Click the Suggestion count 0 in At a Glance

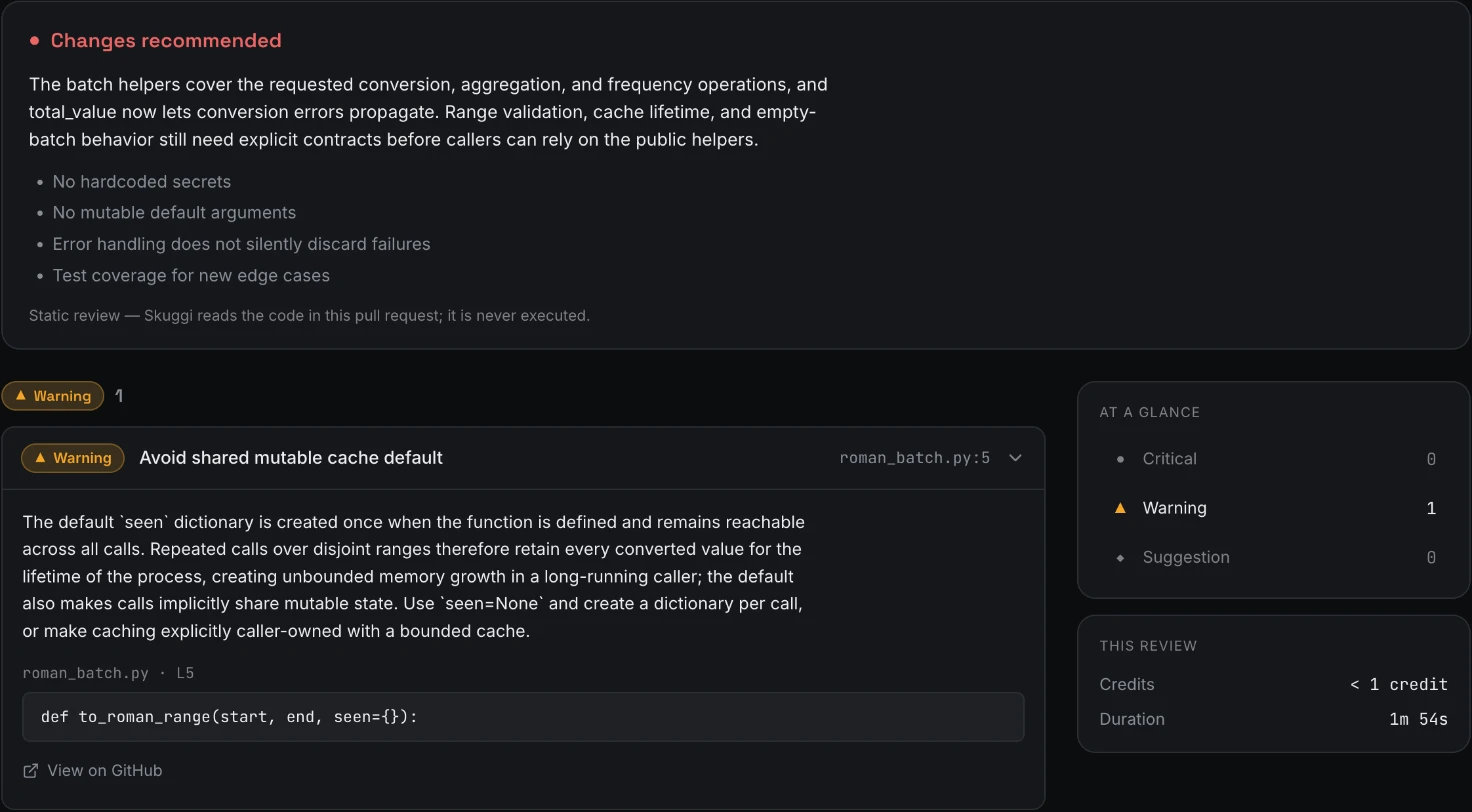point(1431,557)
